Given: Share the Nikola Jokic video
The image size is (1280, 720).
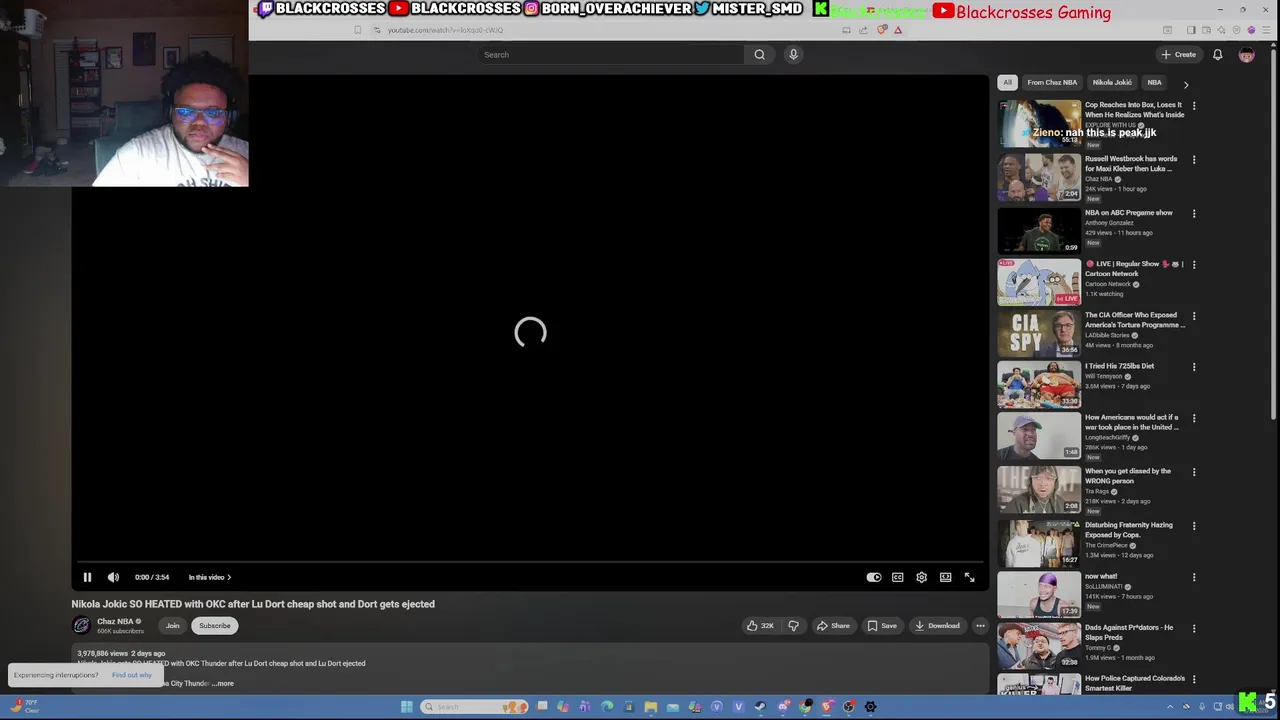Looking at the screenshot, I should coord(833,626).
